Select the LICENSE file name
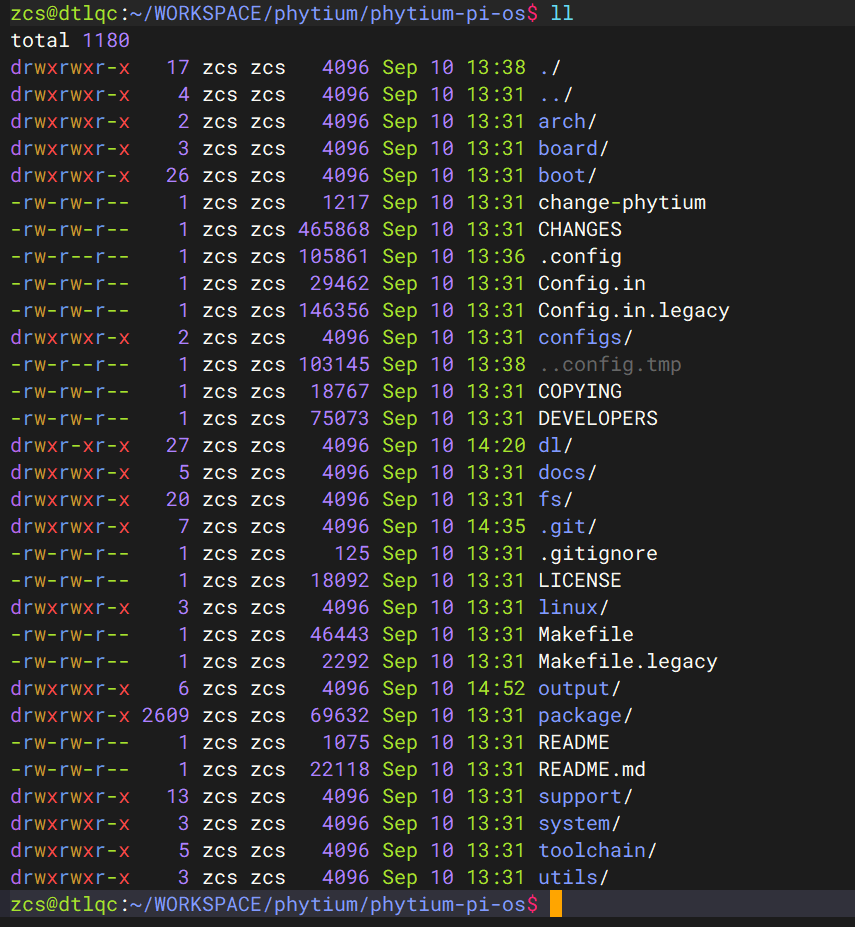 [580, 580]
